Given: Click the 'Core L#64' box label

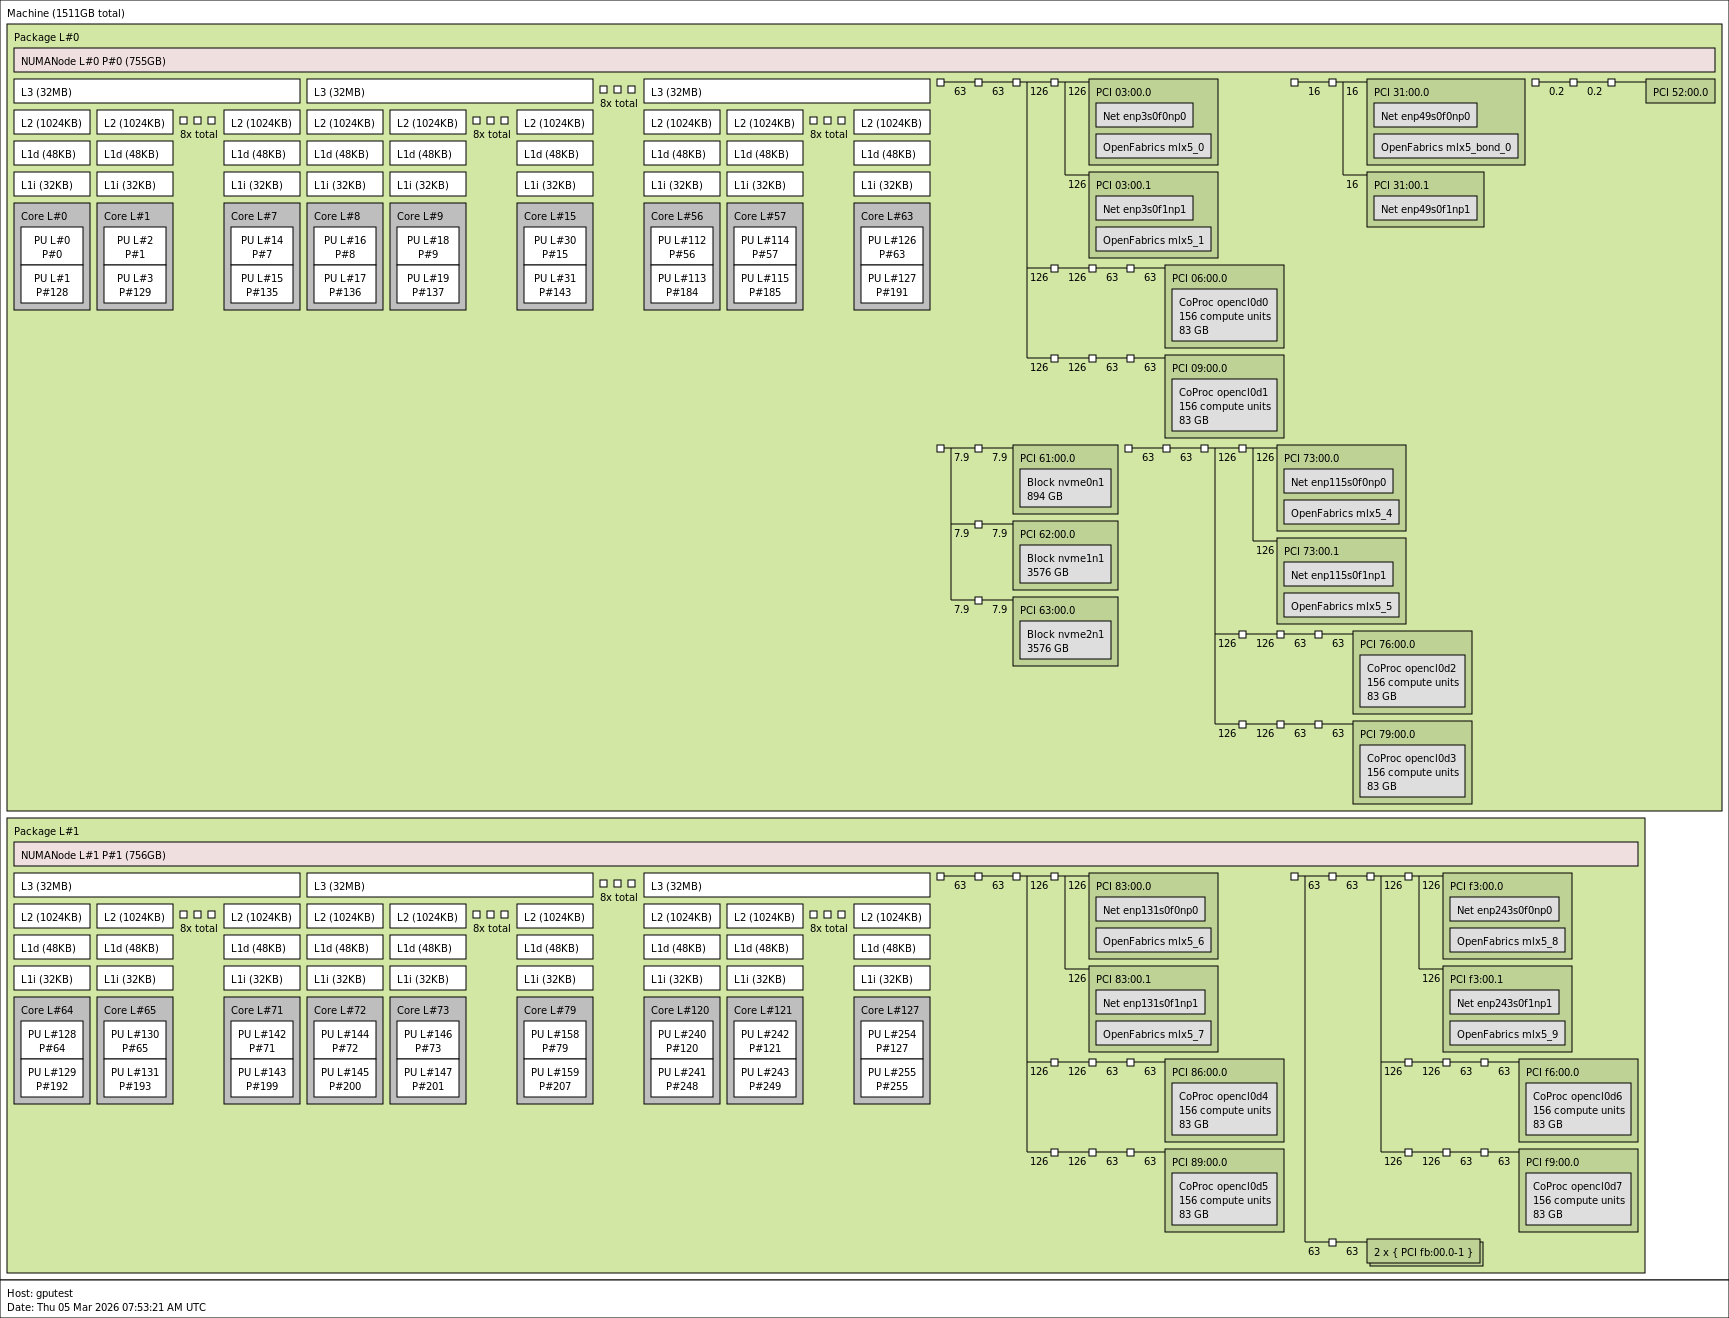Looking at the screenshot, I should coord(47,1010).
